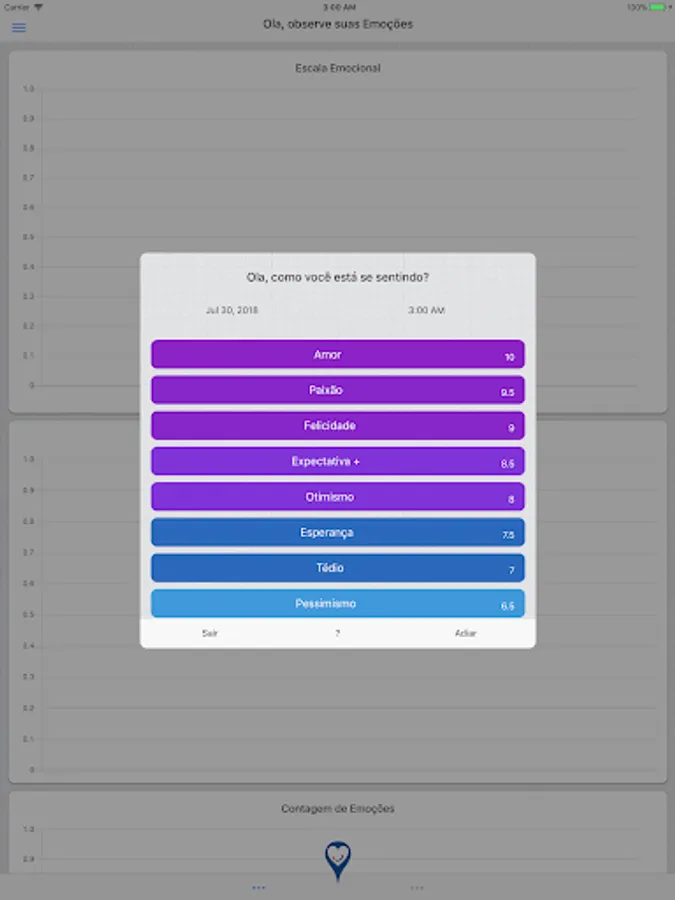Select the Esperança emotion
675x900 pixels.
[x=337, y=533]
